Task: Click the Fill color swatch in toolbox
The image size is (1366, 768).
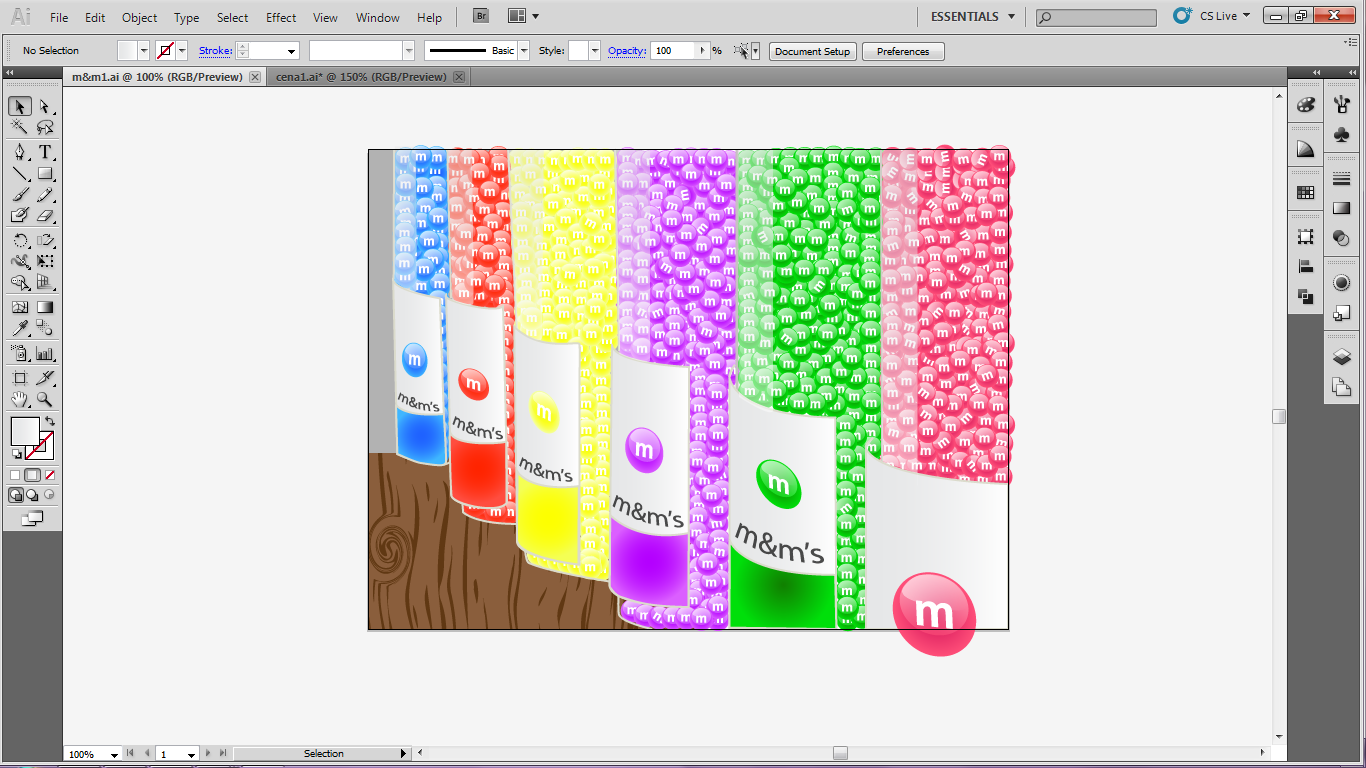Action: pyautogui.click(x=24, y=431)
